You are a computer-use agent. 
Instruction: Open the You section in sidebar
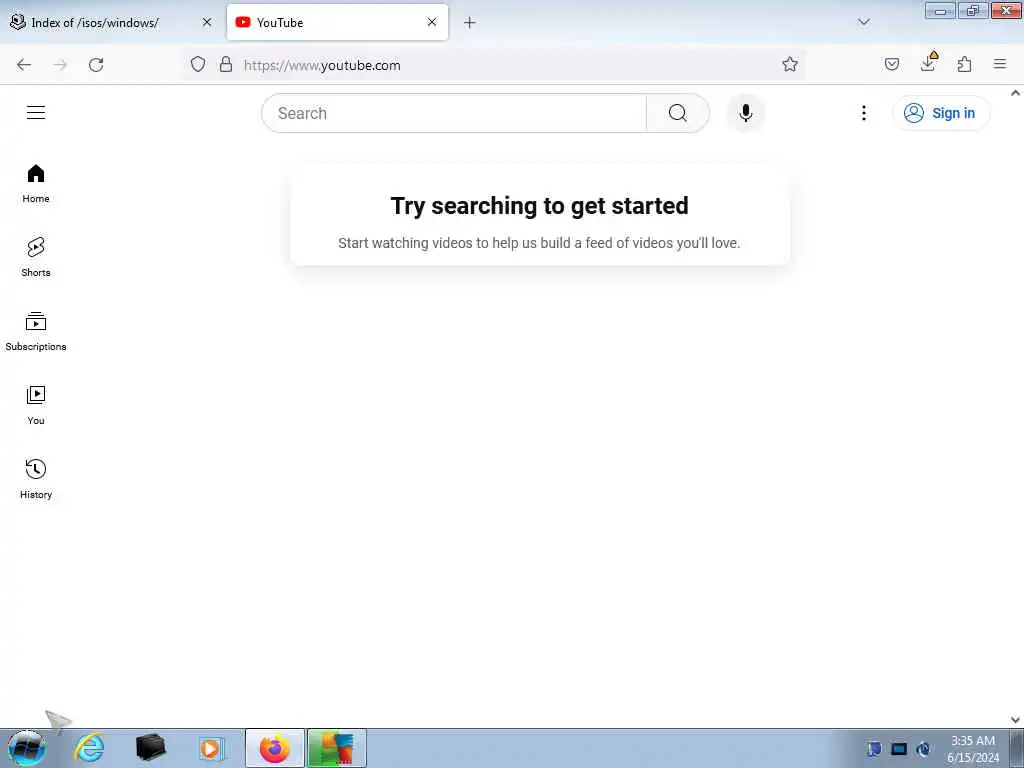click(x=36, y=406)
